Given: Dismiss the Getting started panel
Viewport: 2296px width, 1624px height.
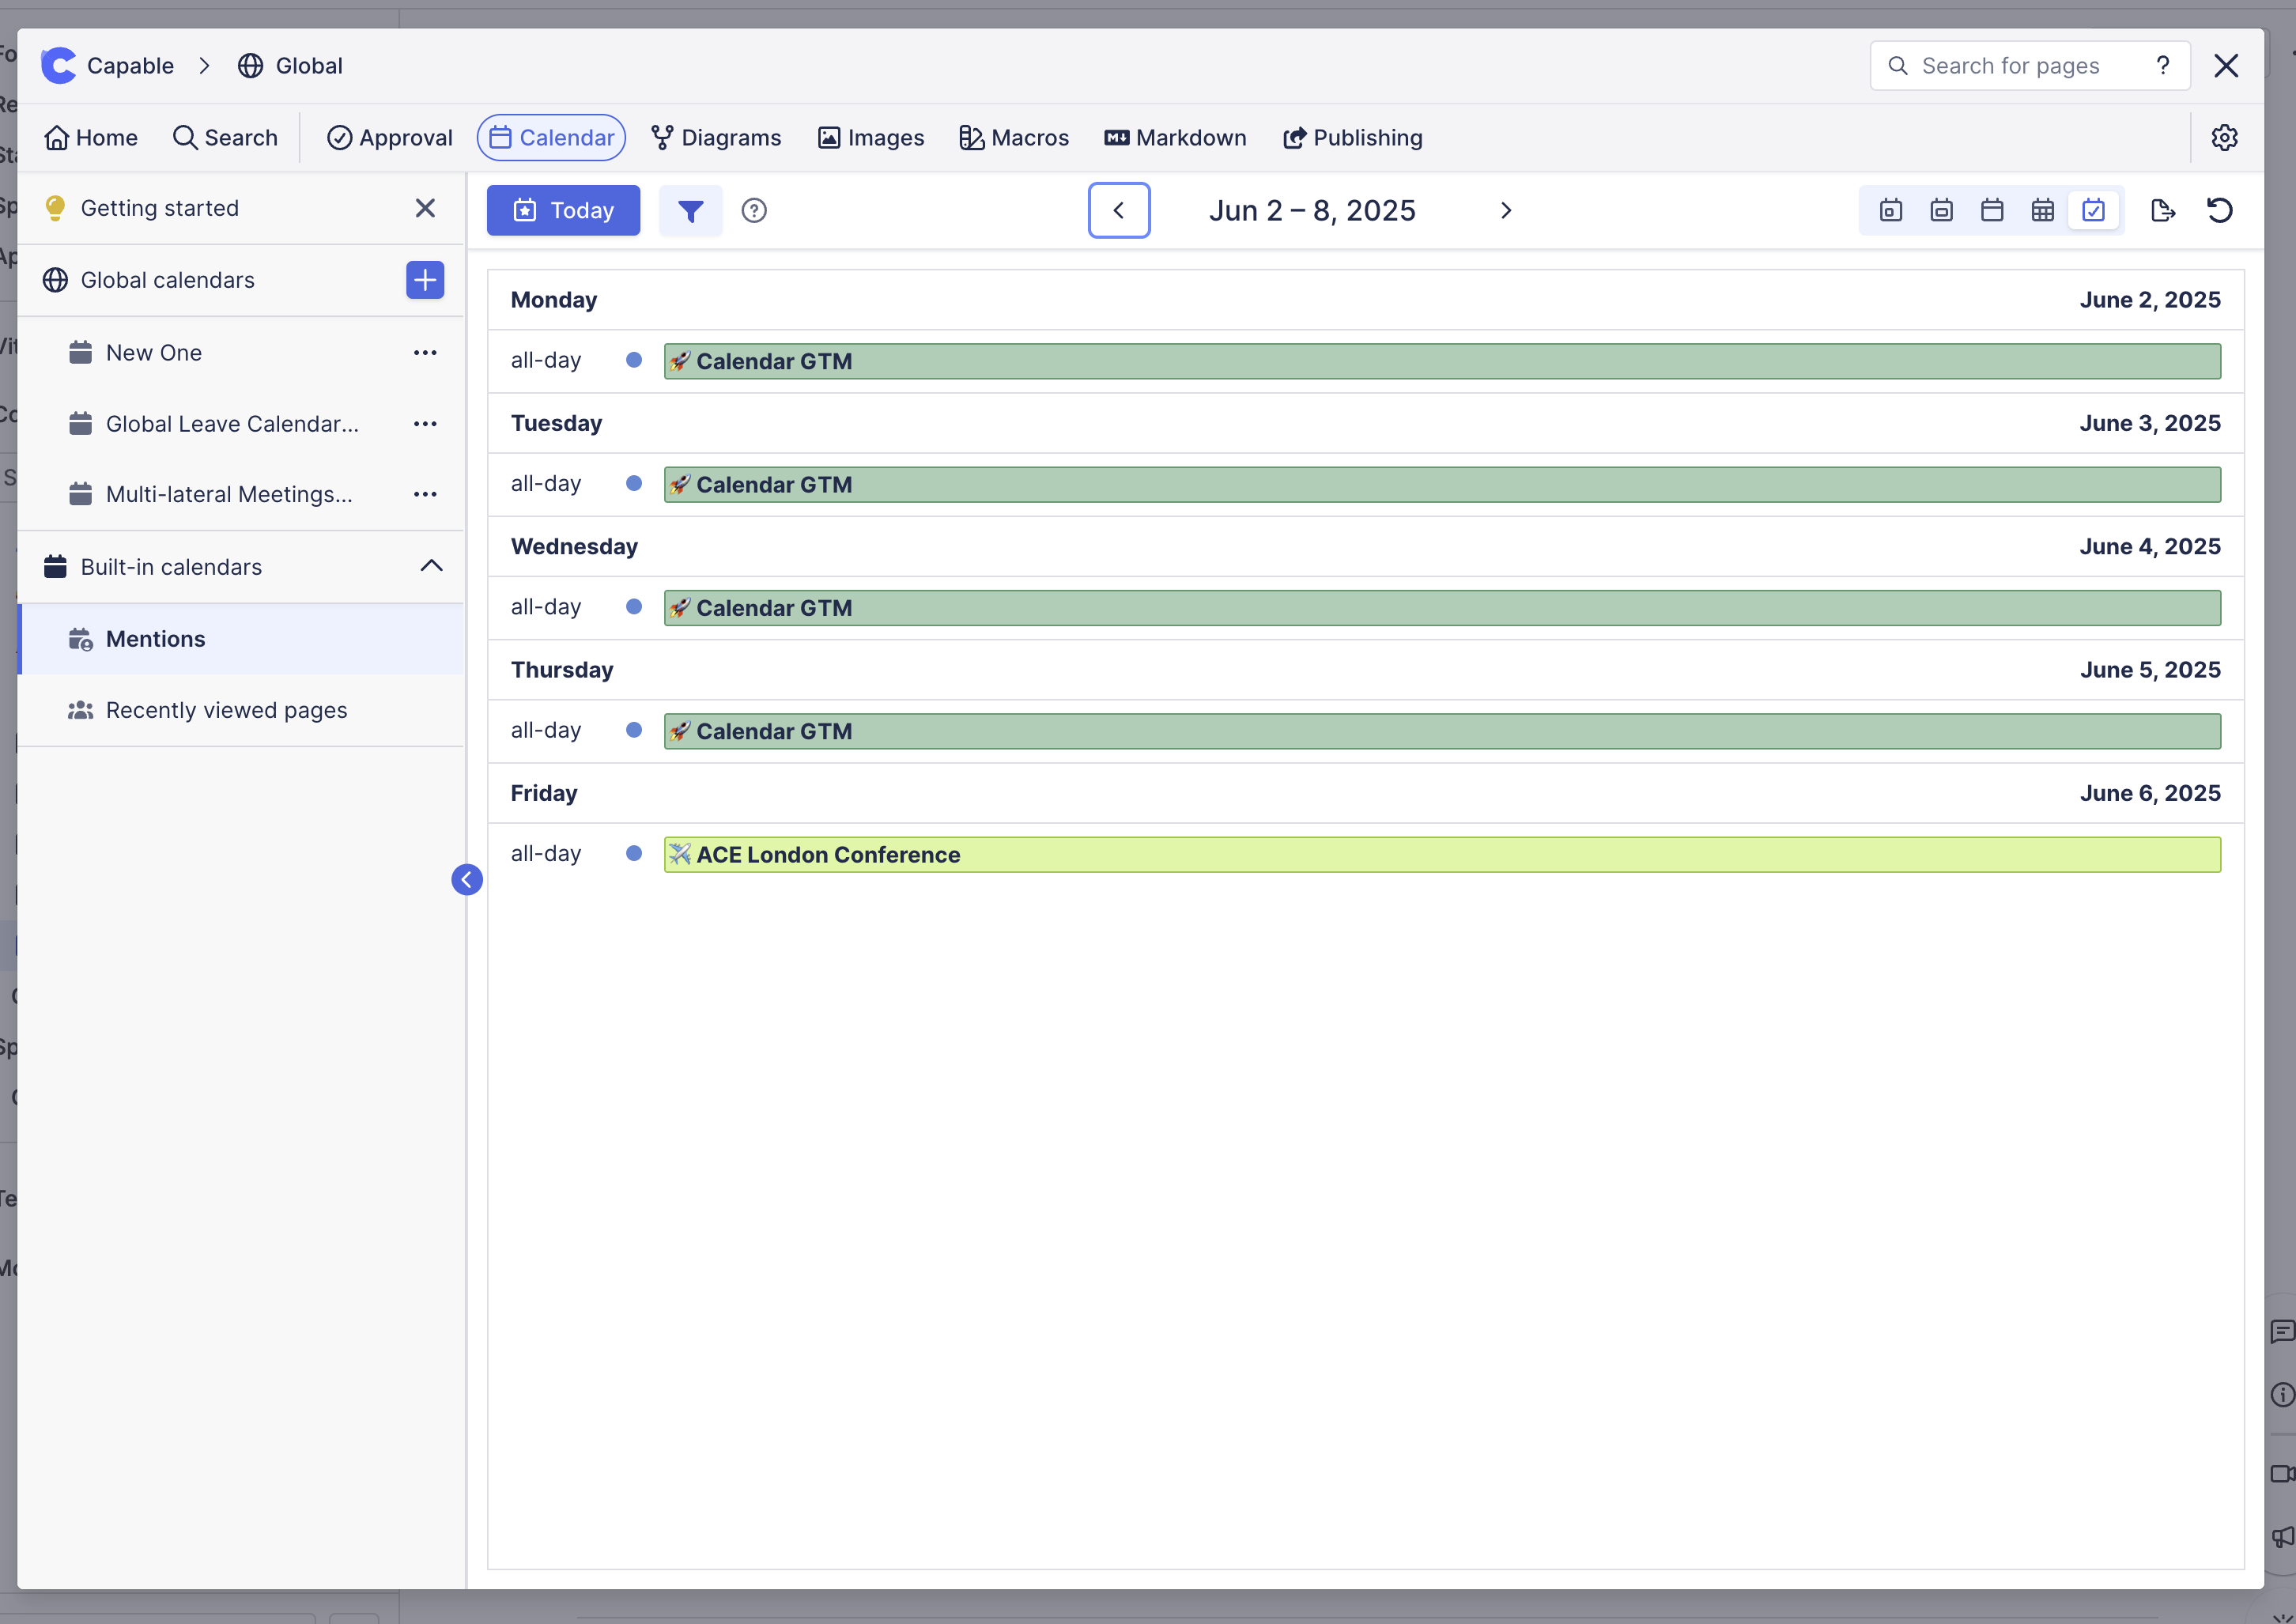Looking at the screenshot, I should [425, 208].
